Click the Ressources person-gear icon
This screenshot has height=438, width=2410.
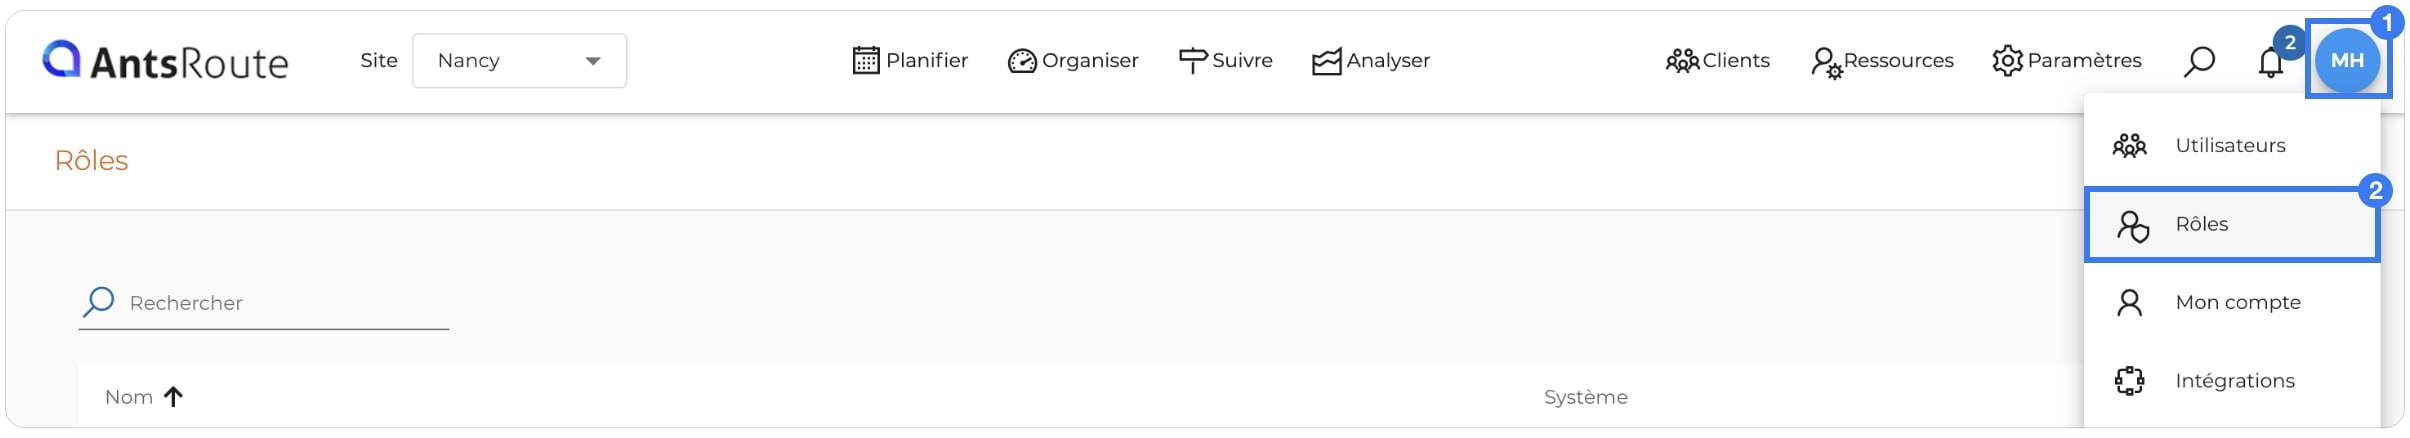click(1826, 63)
